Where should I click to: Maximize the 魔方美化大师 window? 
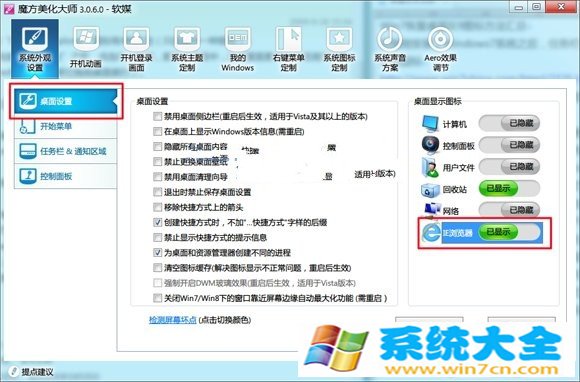[537, 7]
